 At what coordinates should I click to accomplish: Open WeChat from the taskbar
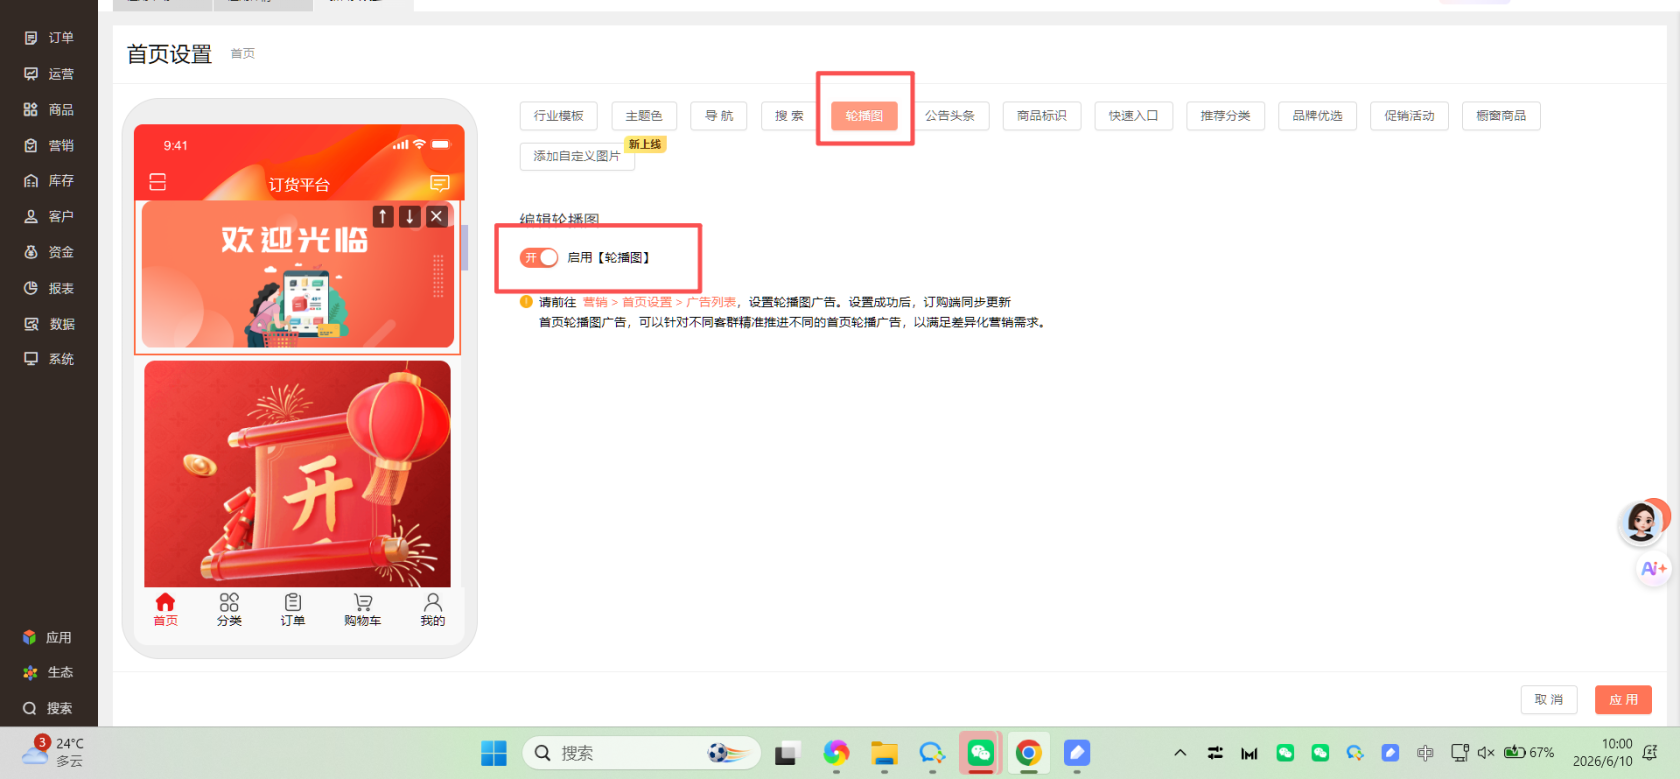click(x=980, y=753)
